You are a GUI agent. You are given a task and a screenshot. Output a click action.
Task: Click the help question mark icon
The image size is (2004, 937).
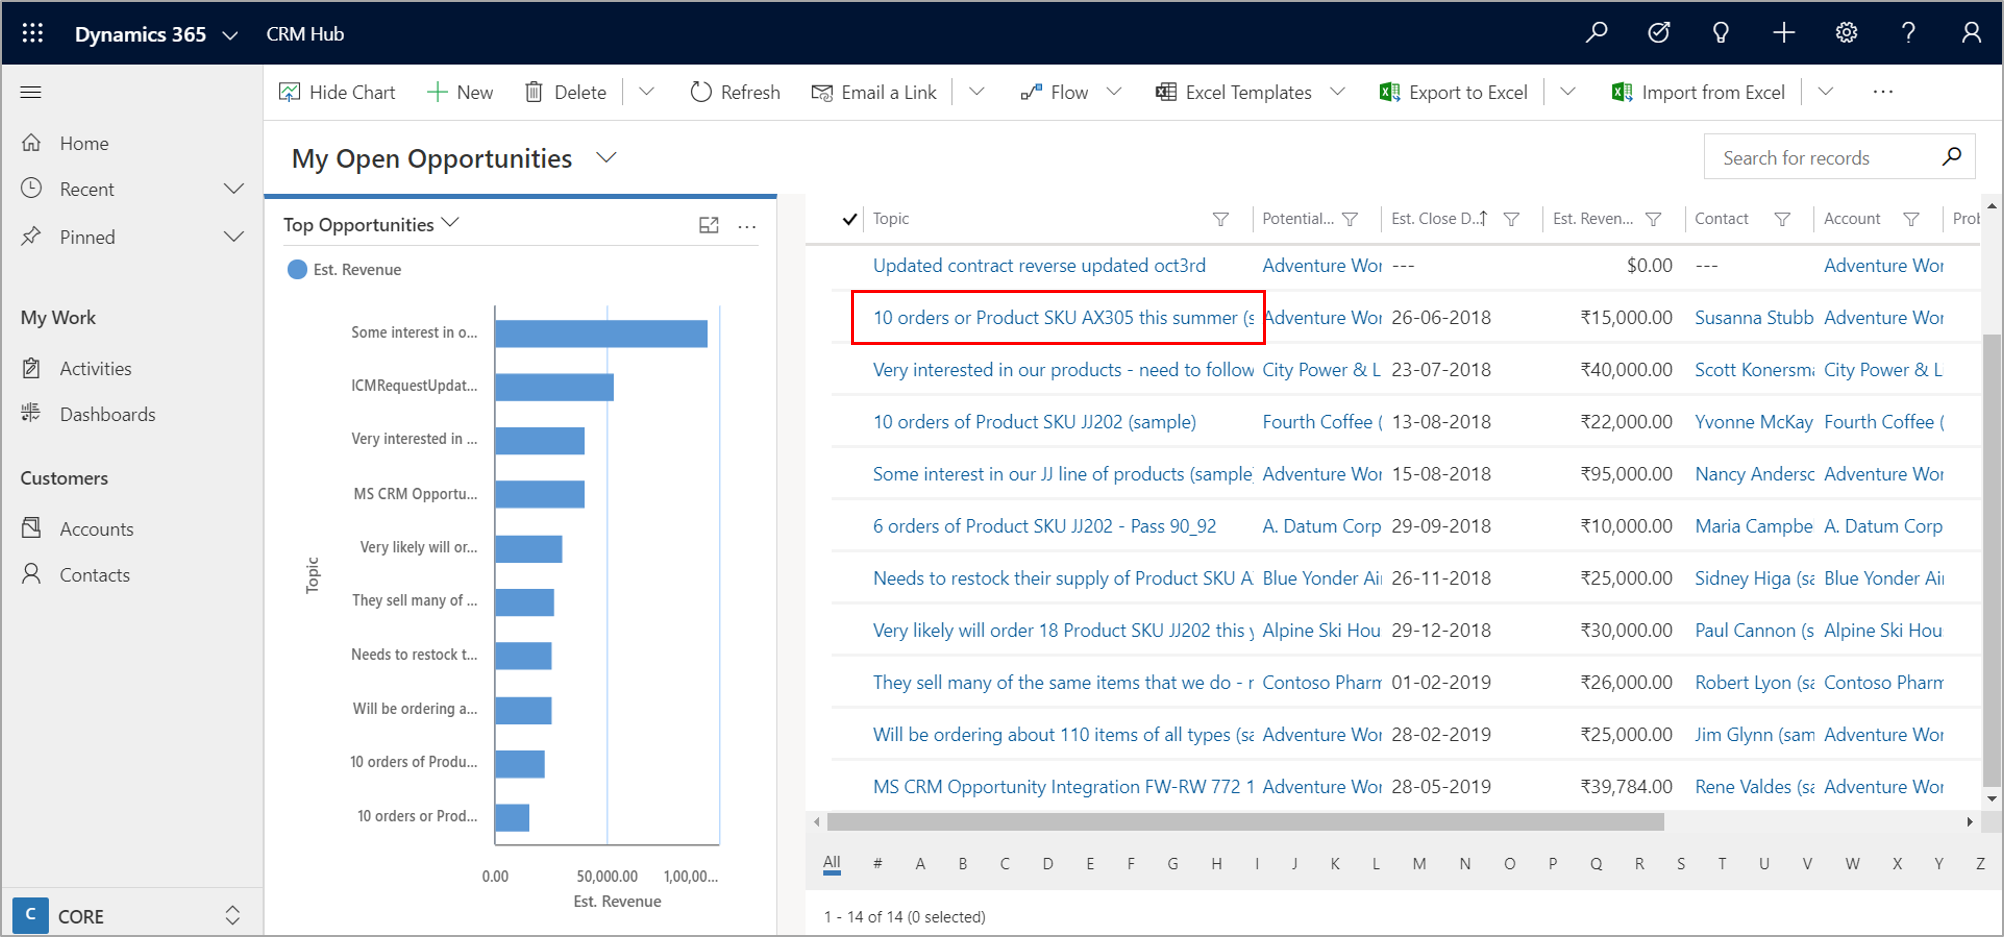click(x=1908, y=33)
